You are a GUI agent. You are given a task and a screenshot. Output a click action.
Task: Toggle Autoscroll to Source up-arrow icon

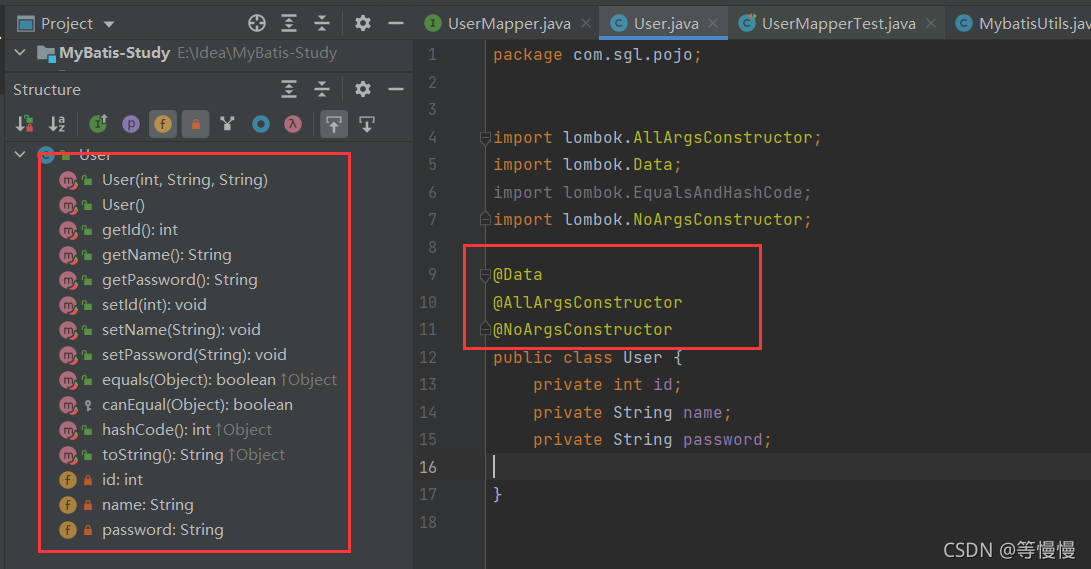(334, 124)
